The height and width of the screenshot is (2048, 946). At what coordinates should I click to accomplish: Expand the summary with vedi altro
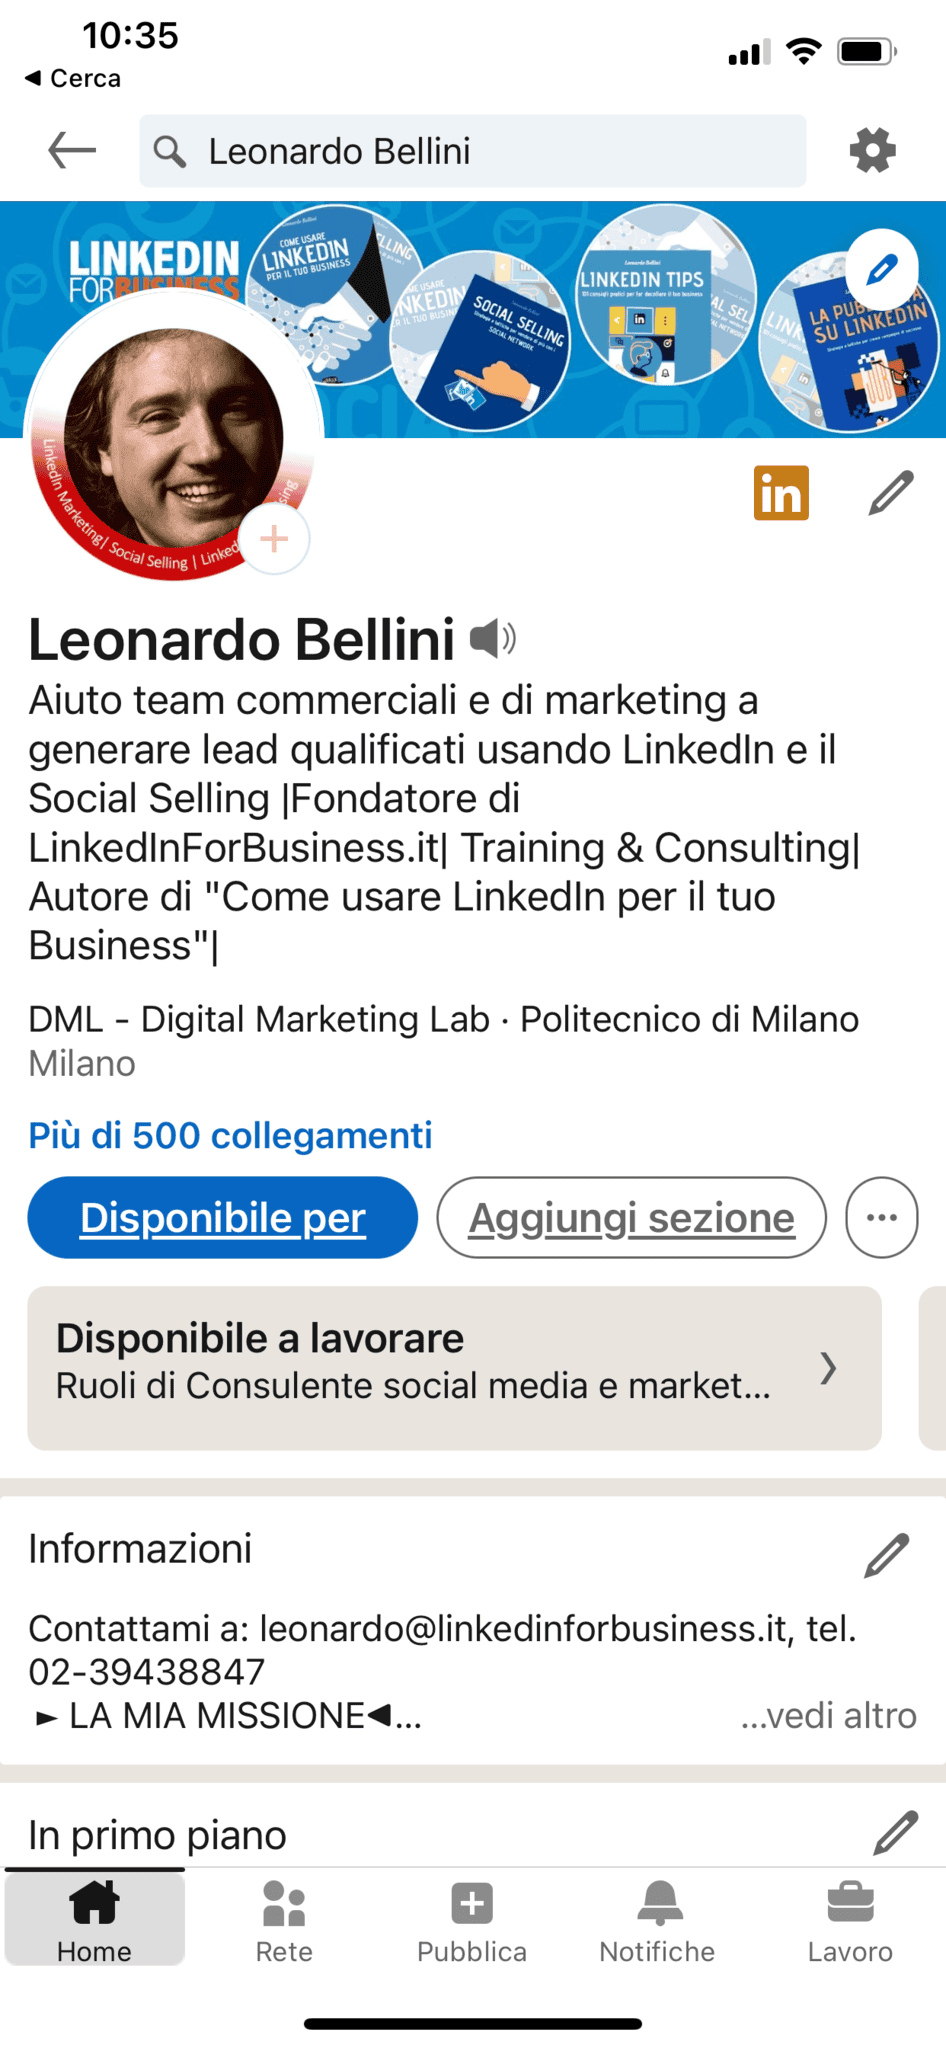[x=828, y=1715]
